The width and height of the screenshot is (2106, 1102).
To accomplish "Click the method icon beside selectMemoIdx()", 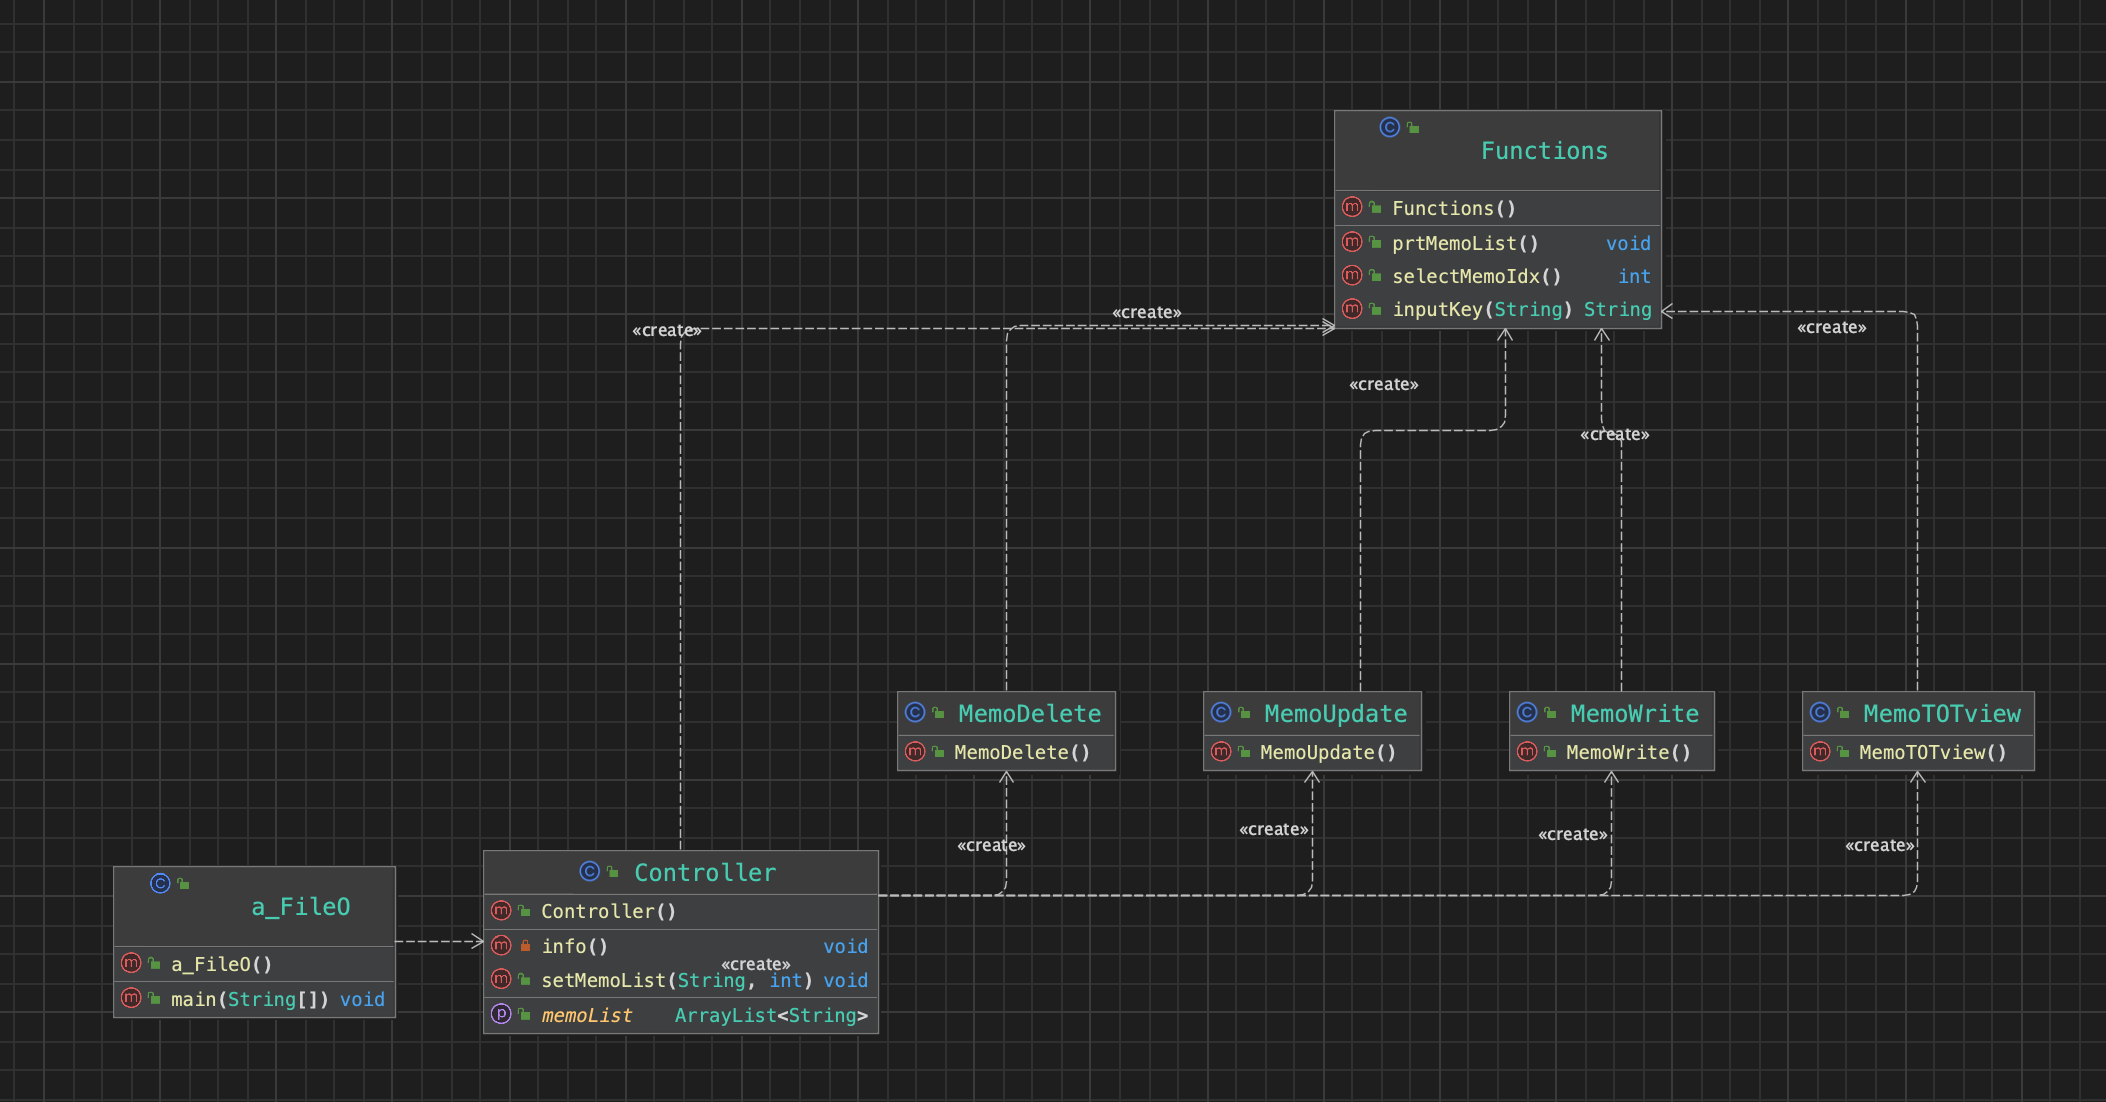I will (1352, 275).
